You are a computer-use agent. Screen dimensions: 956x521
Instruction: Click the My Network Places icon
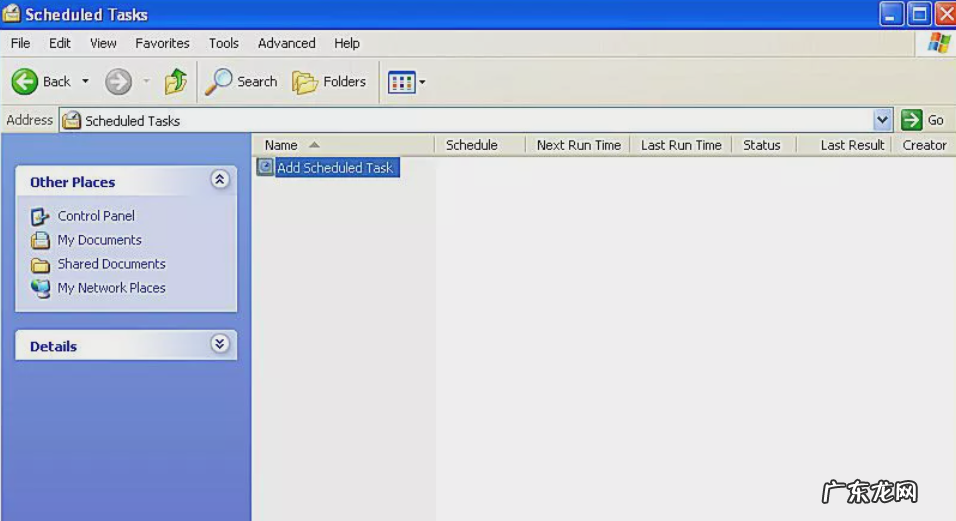click(x=40, y=288)
